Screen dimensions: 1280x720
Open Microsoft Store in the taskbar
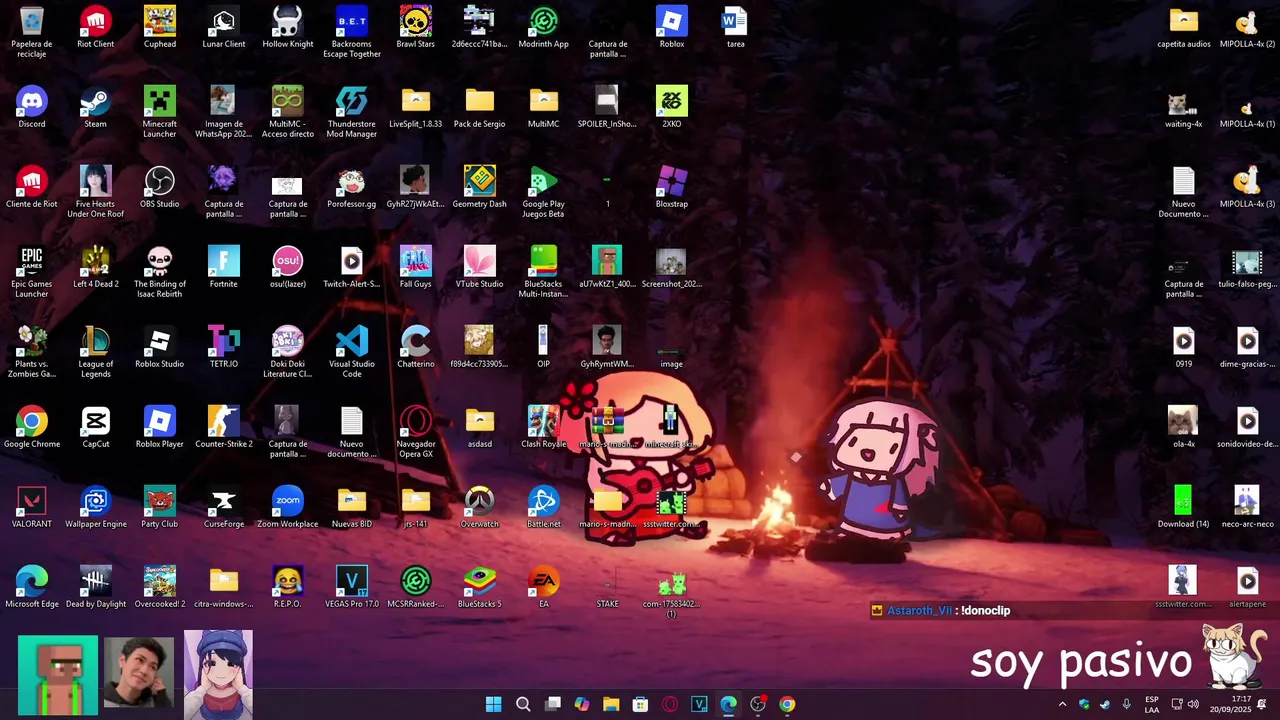(x=640, y=704)
